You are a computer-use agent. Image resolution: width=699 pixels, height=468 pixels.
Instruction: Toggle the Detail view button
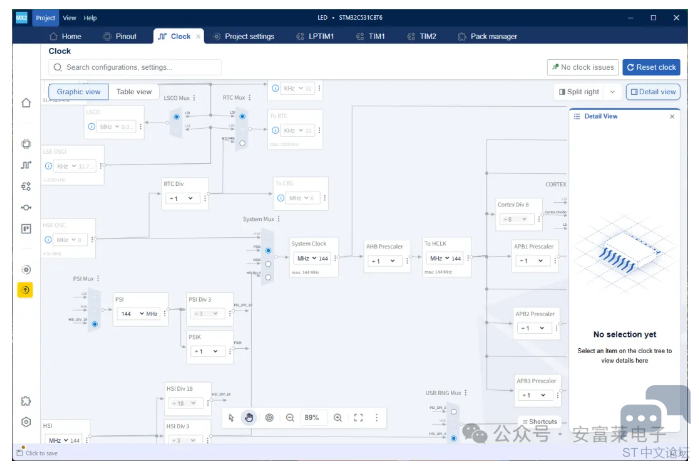click(x=653, y=92)
